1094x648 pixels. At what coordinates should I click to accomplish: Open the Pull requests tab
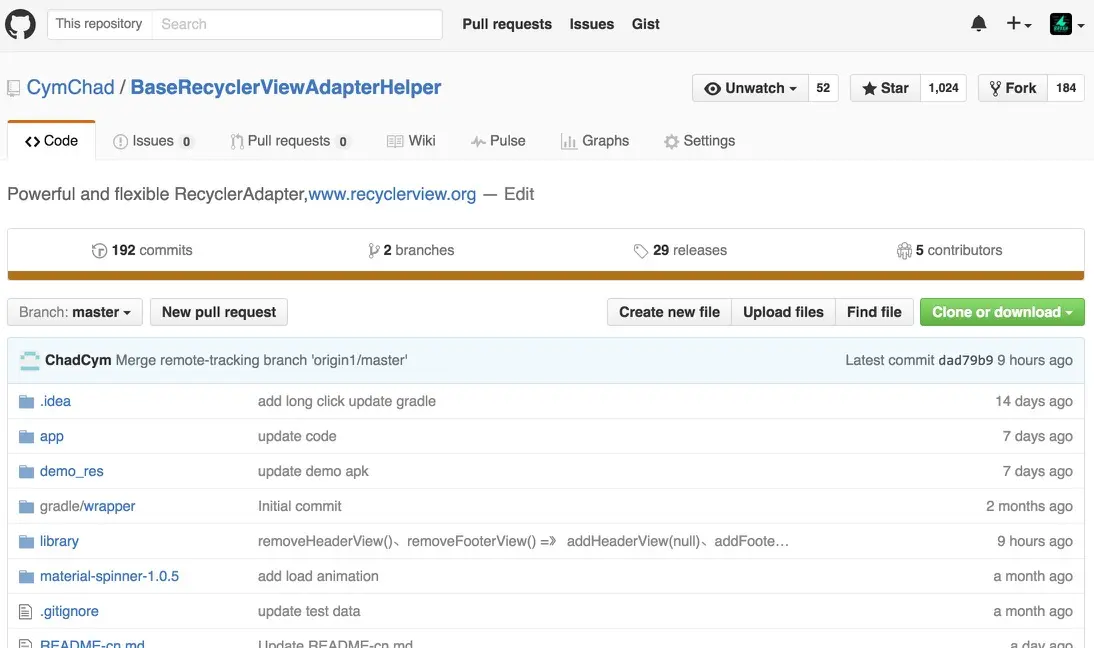(x=288, y=141)
